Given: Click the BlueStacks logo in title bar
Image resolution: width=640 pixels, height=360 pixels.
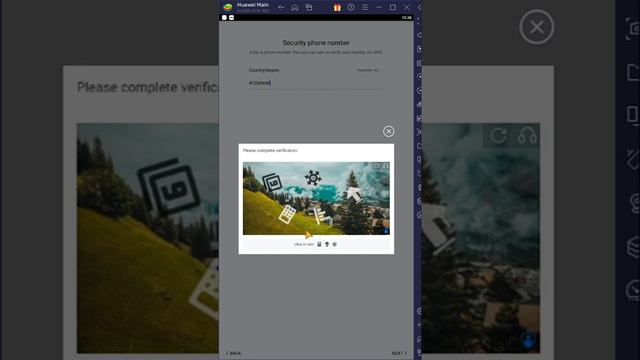Looking at the screenshot, I should [227, 7].
